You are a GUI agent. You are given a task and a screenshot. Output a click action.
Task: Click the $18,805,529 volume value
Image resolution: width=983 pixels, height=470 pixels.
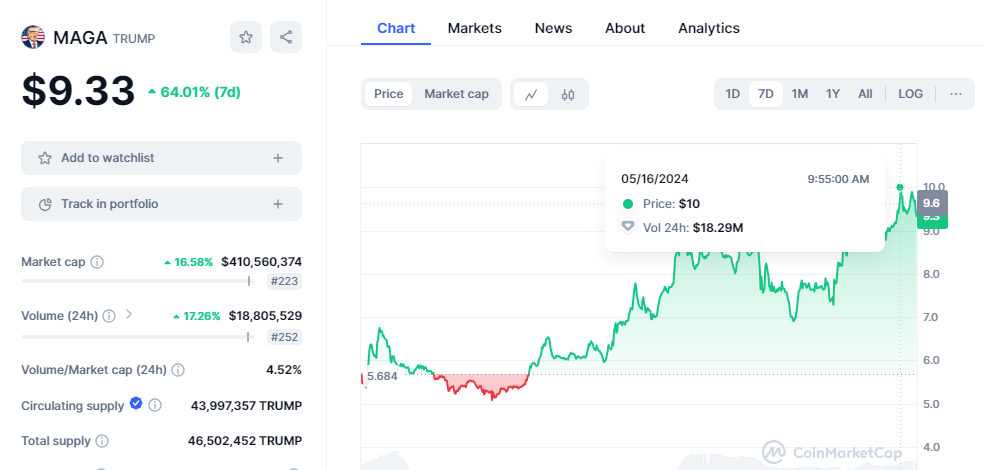pos(265,316)
